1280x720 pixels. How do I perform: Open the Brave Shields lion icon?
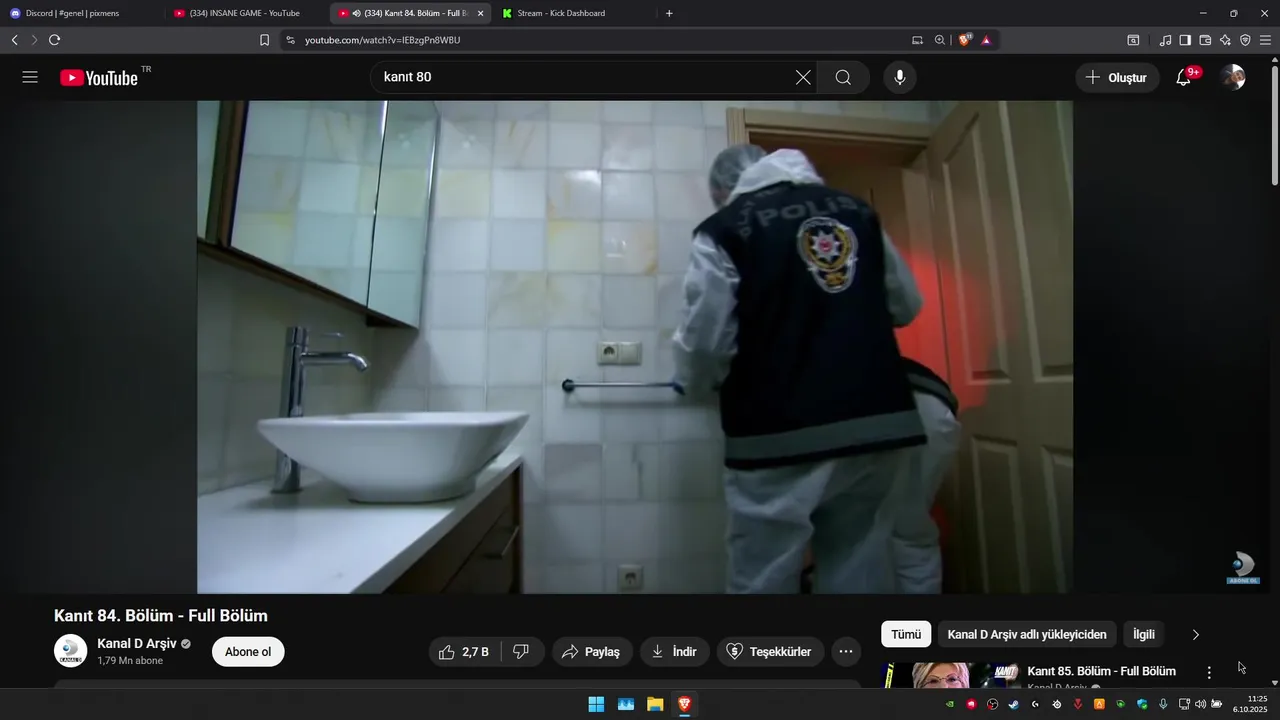click(x=965, y=40)
